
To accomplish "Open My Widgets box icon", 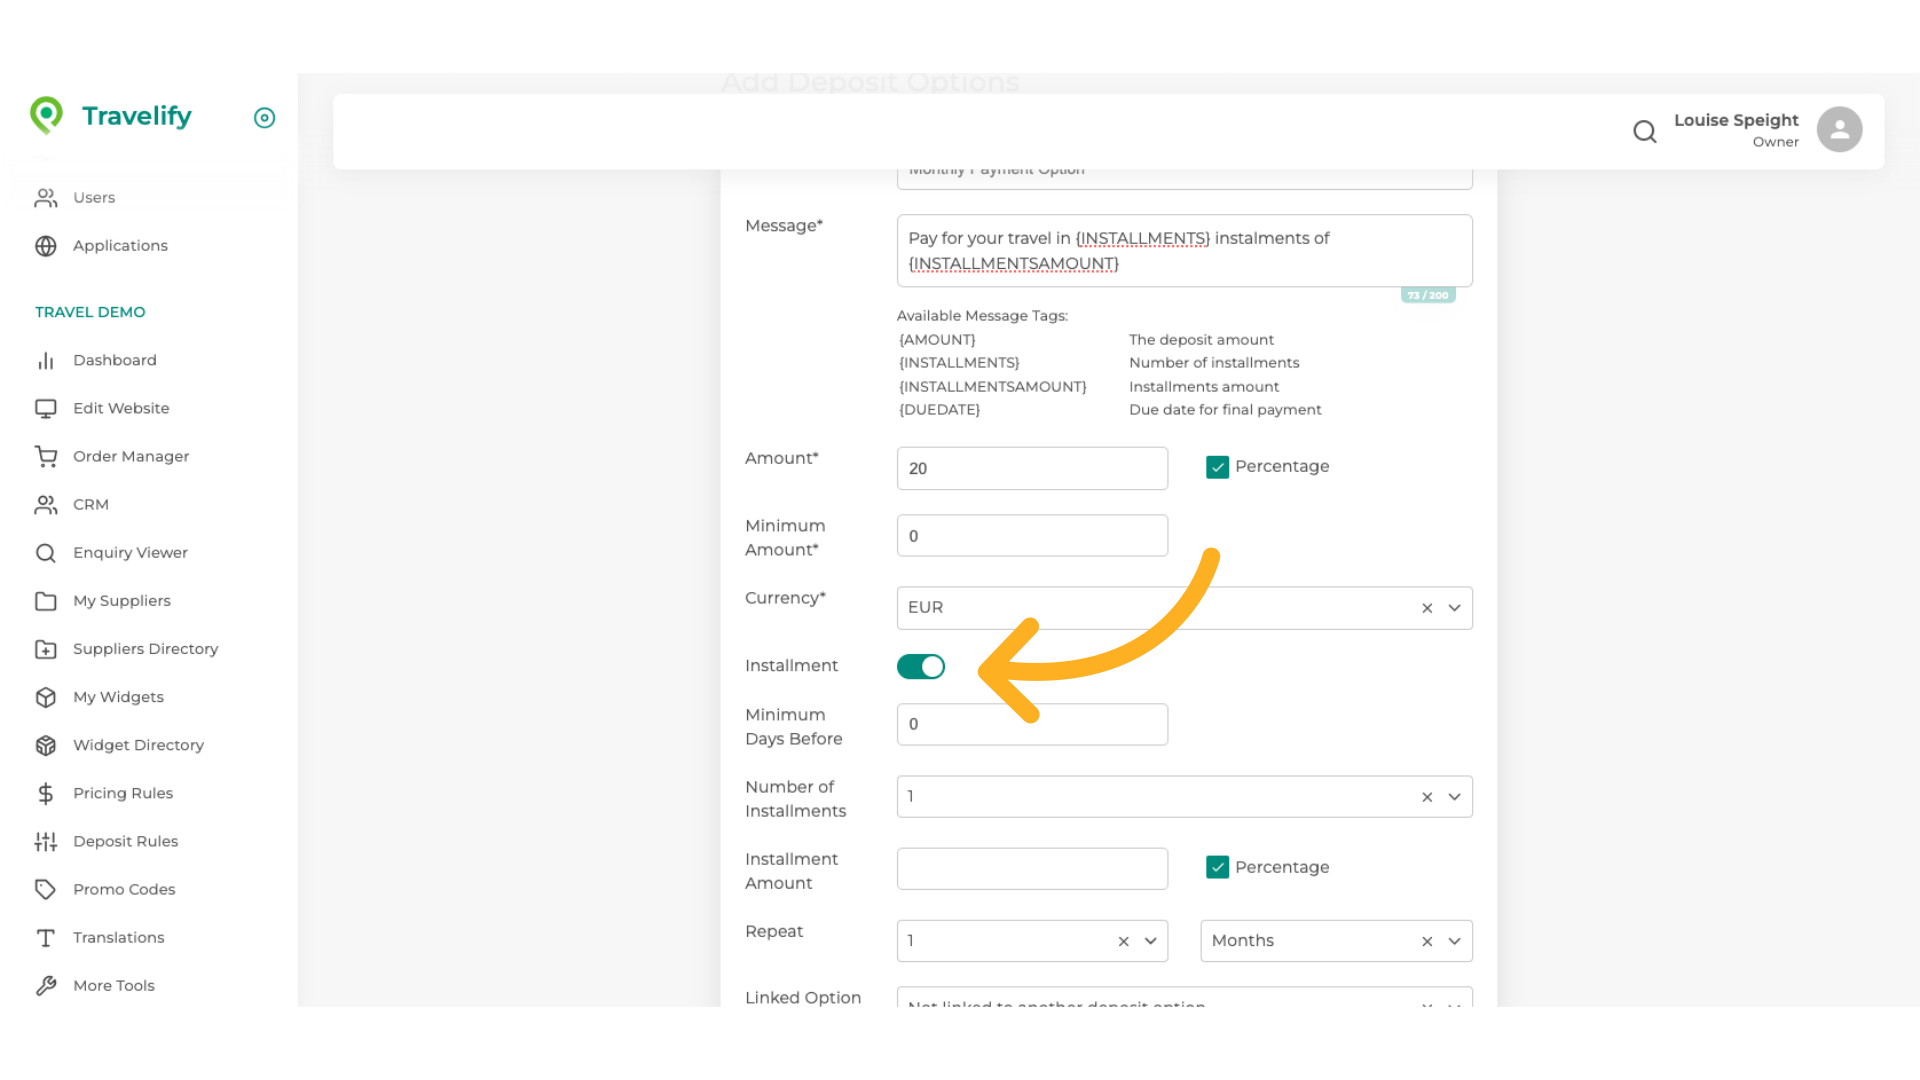I will tap(46, 697).
